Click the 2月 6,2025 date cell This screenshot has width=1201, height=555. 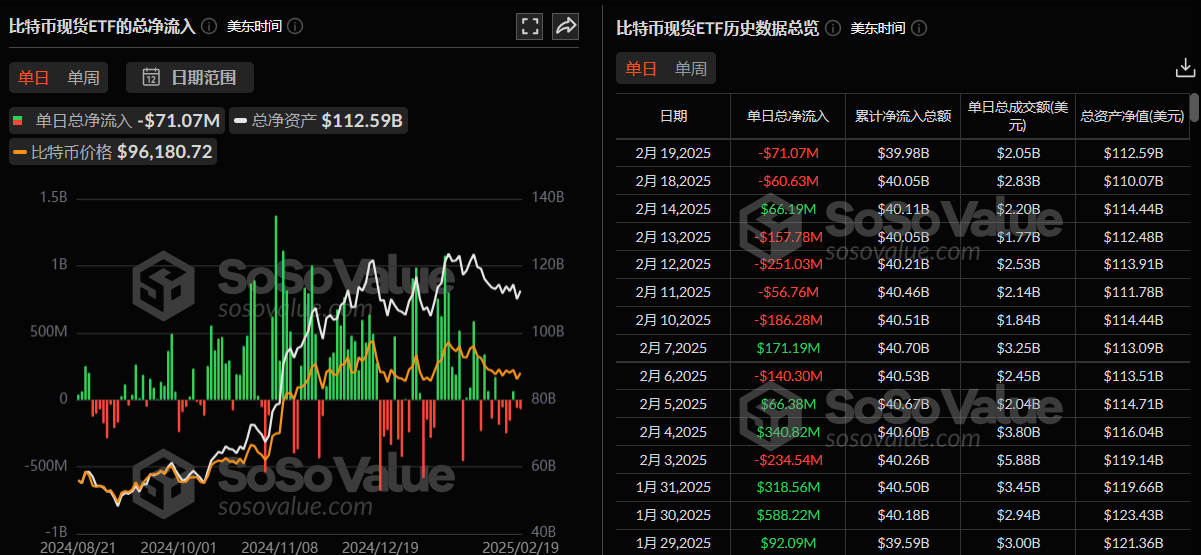tap(673, 376)
